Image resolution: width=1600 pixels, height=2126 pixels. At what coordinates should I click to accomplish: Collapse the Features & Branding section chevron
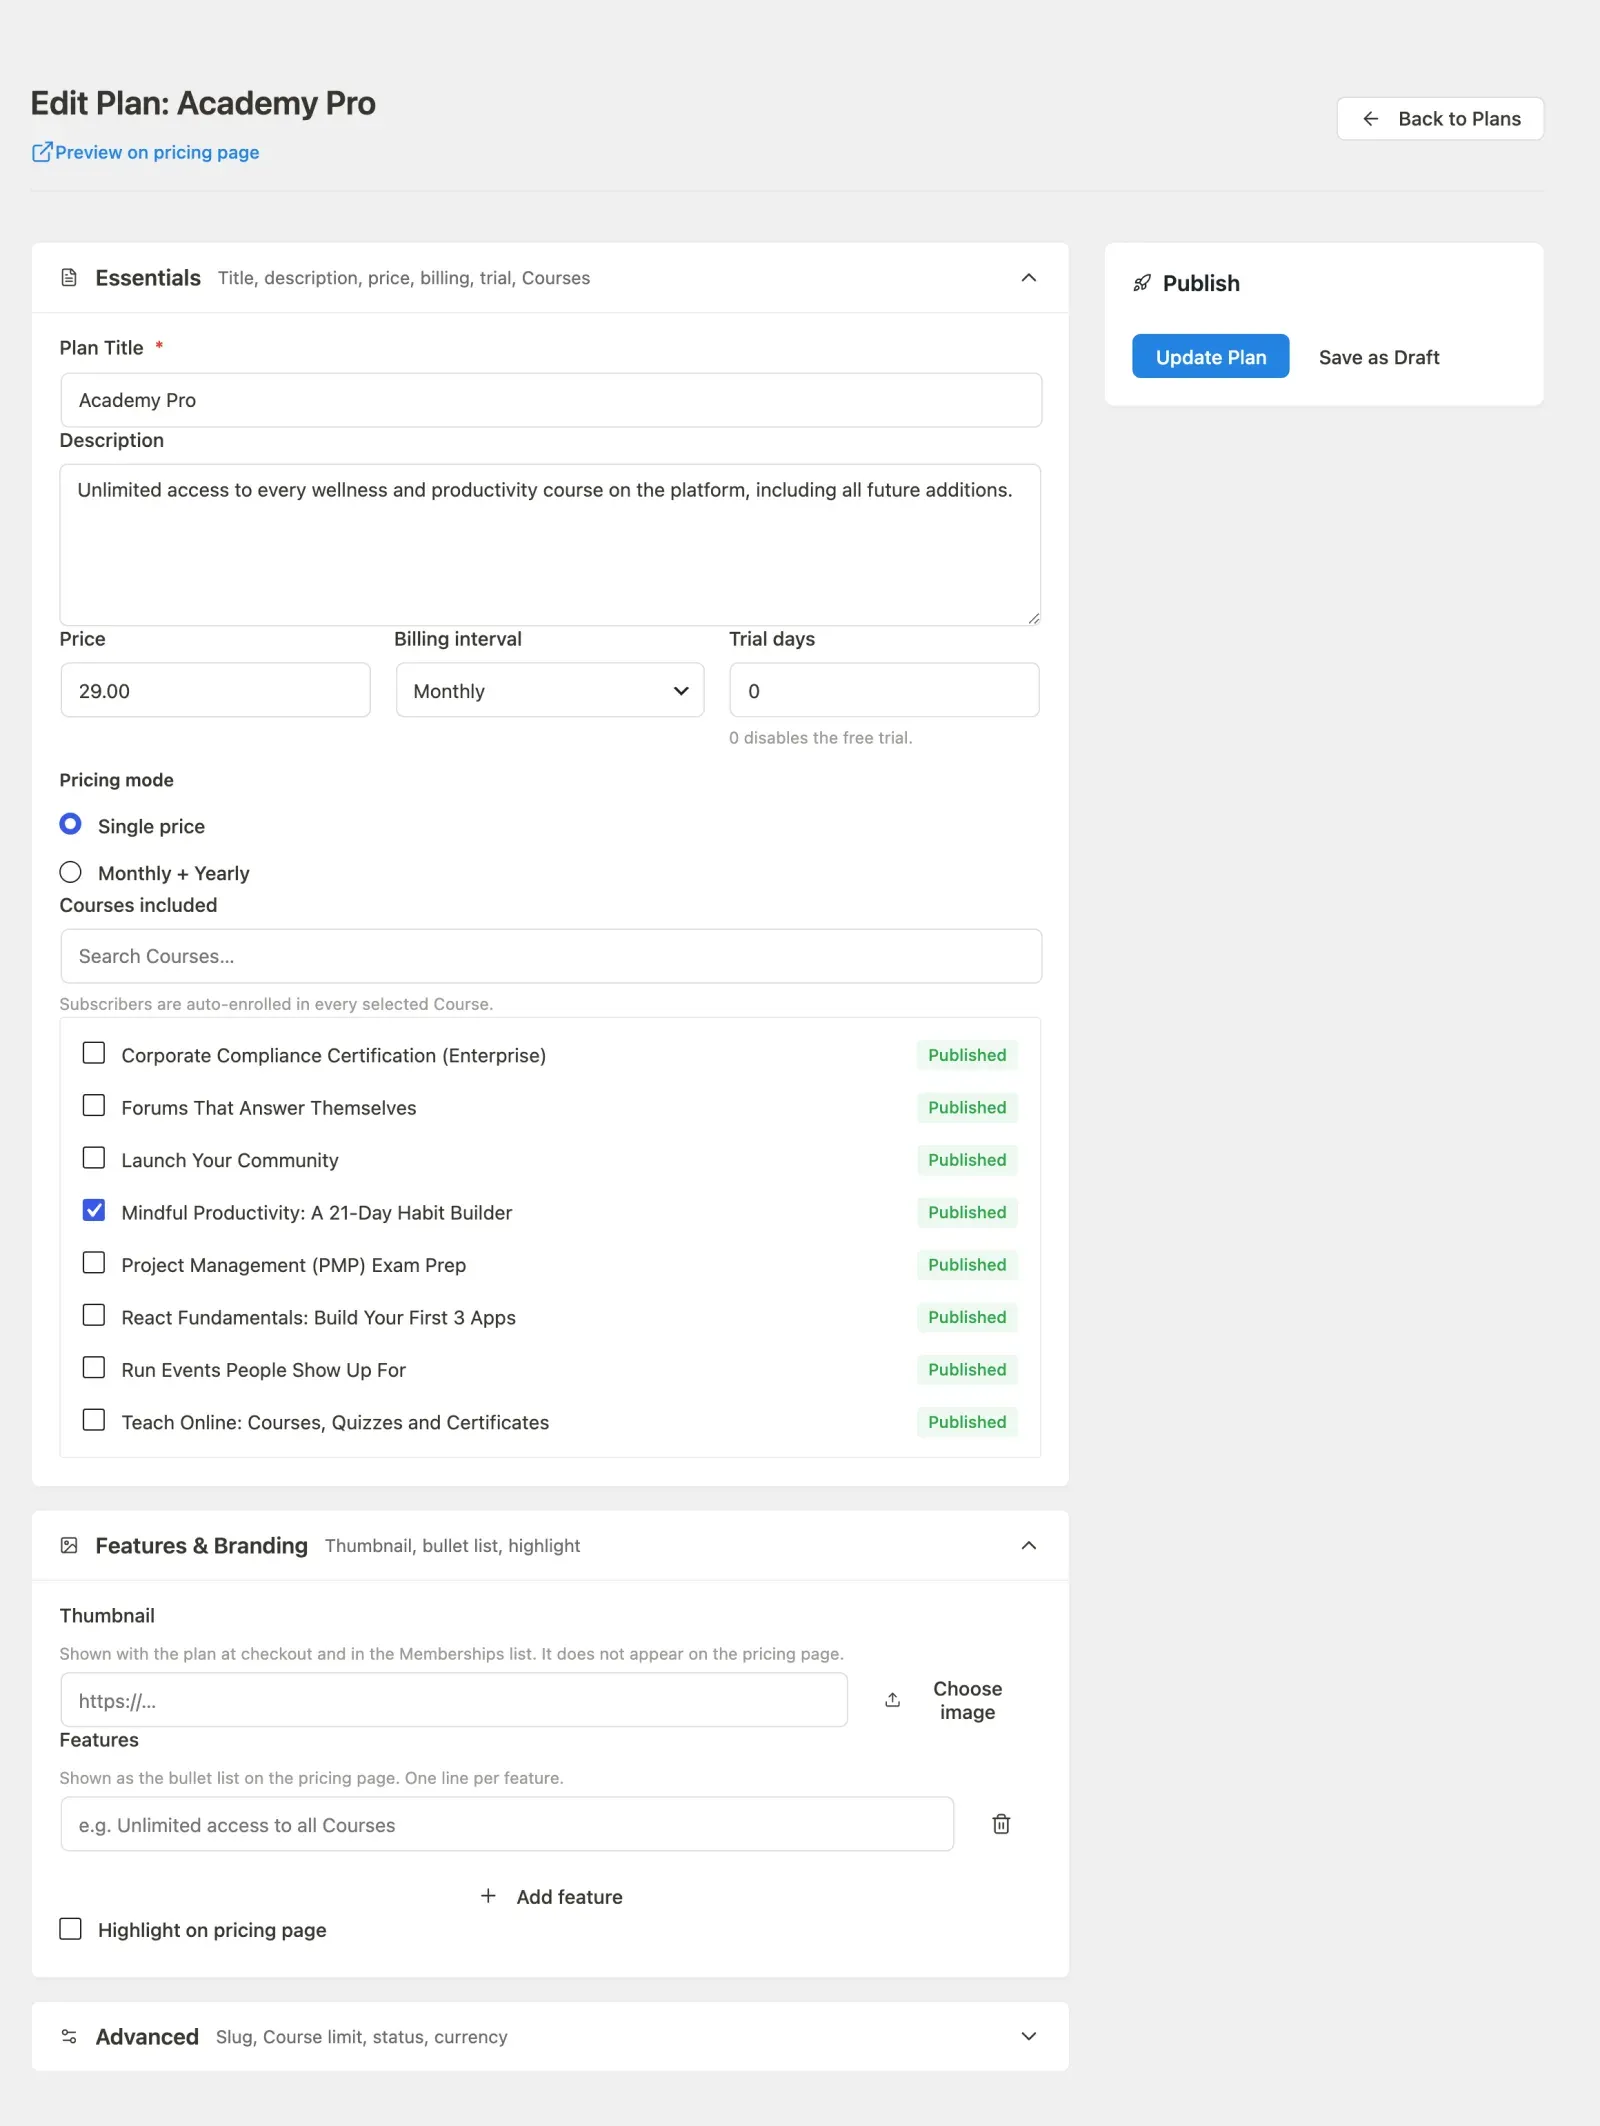point(1029,1546)
